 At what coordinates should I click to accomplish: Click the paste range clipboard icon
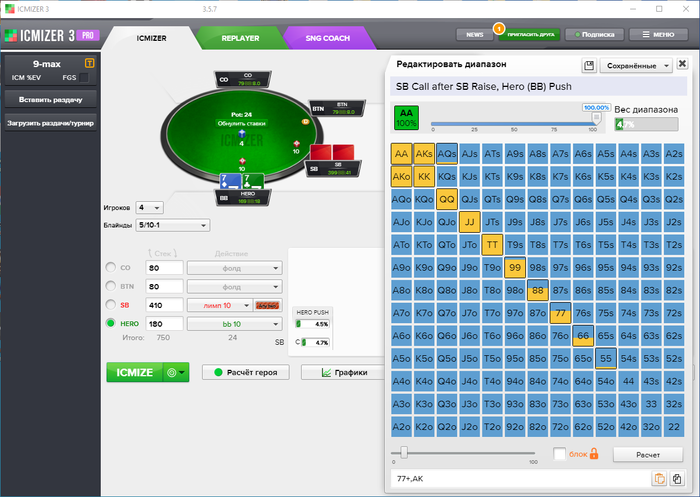tap(659, 479)
